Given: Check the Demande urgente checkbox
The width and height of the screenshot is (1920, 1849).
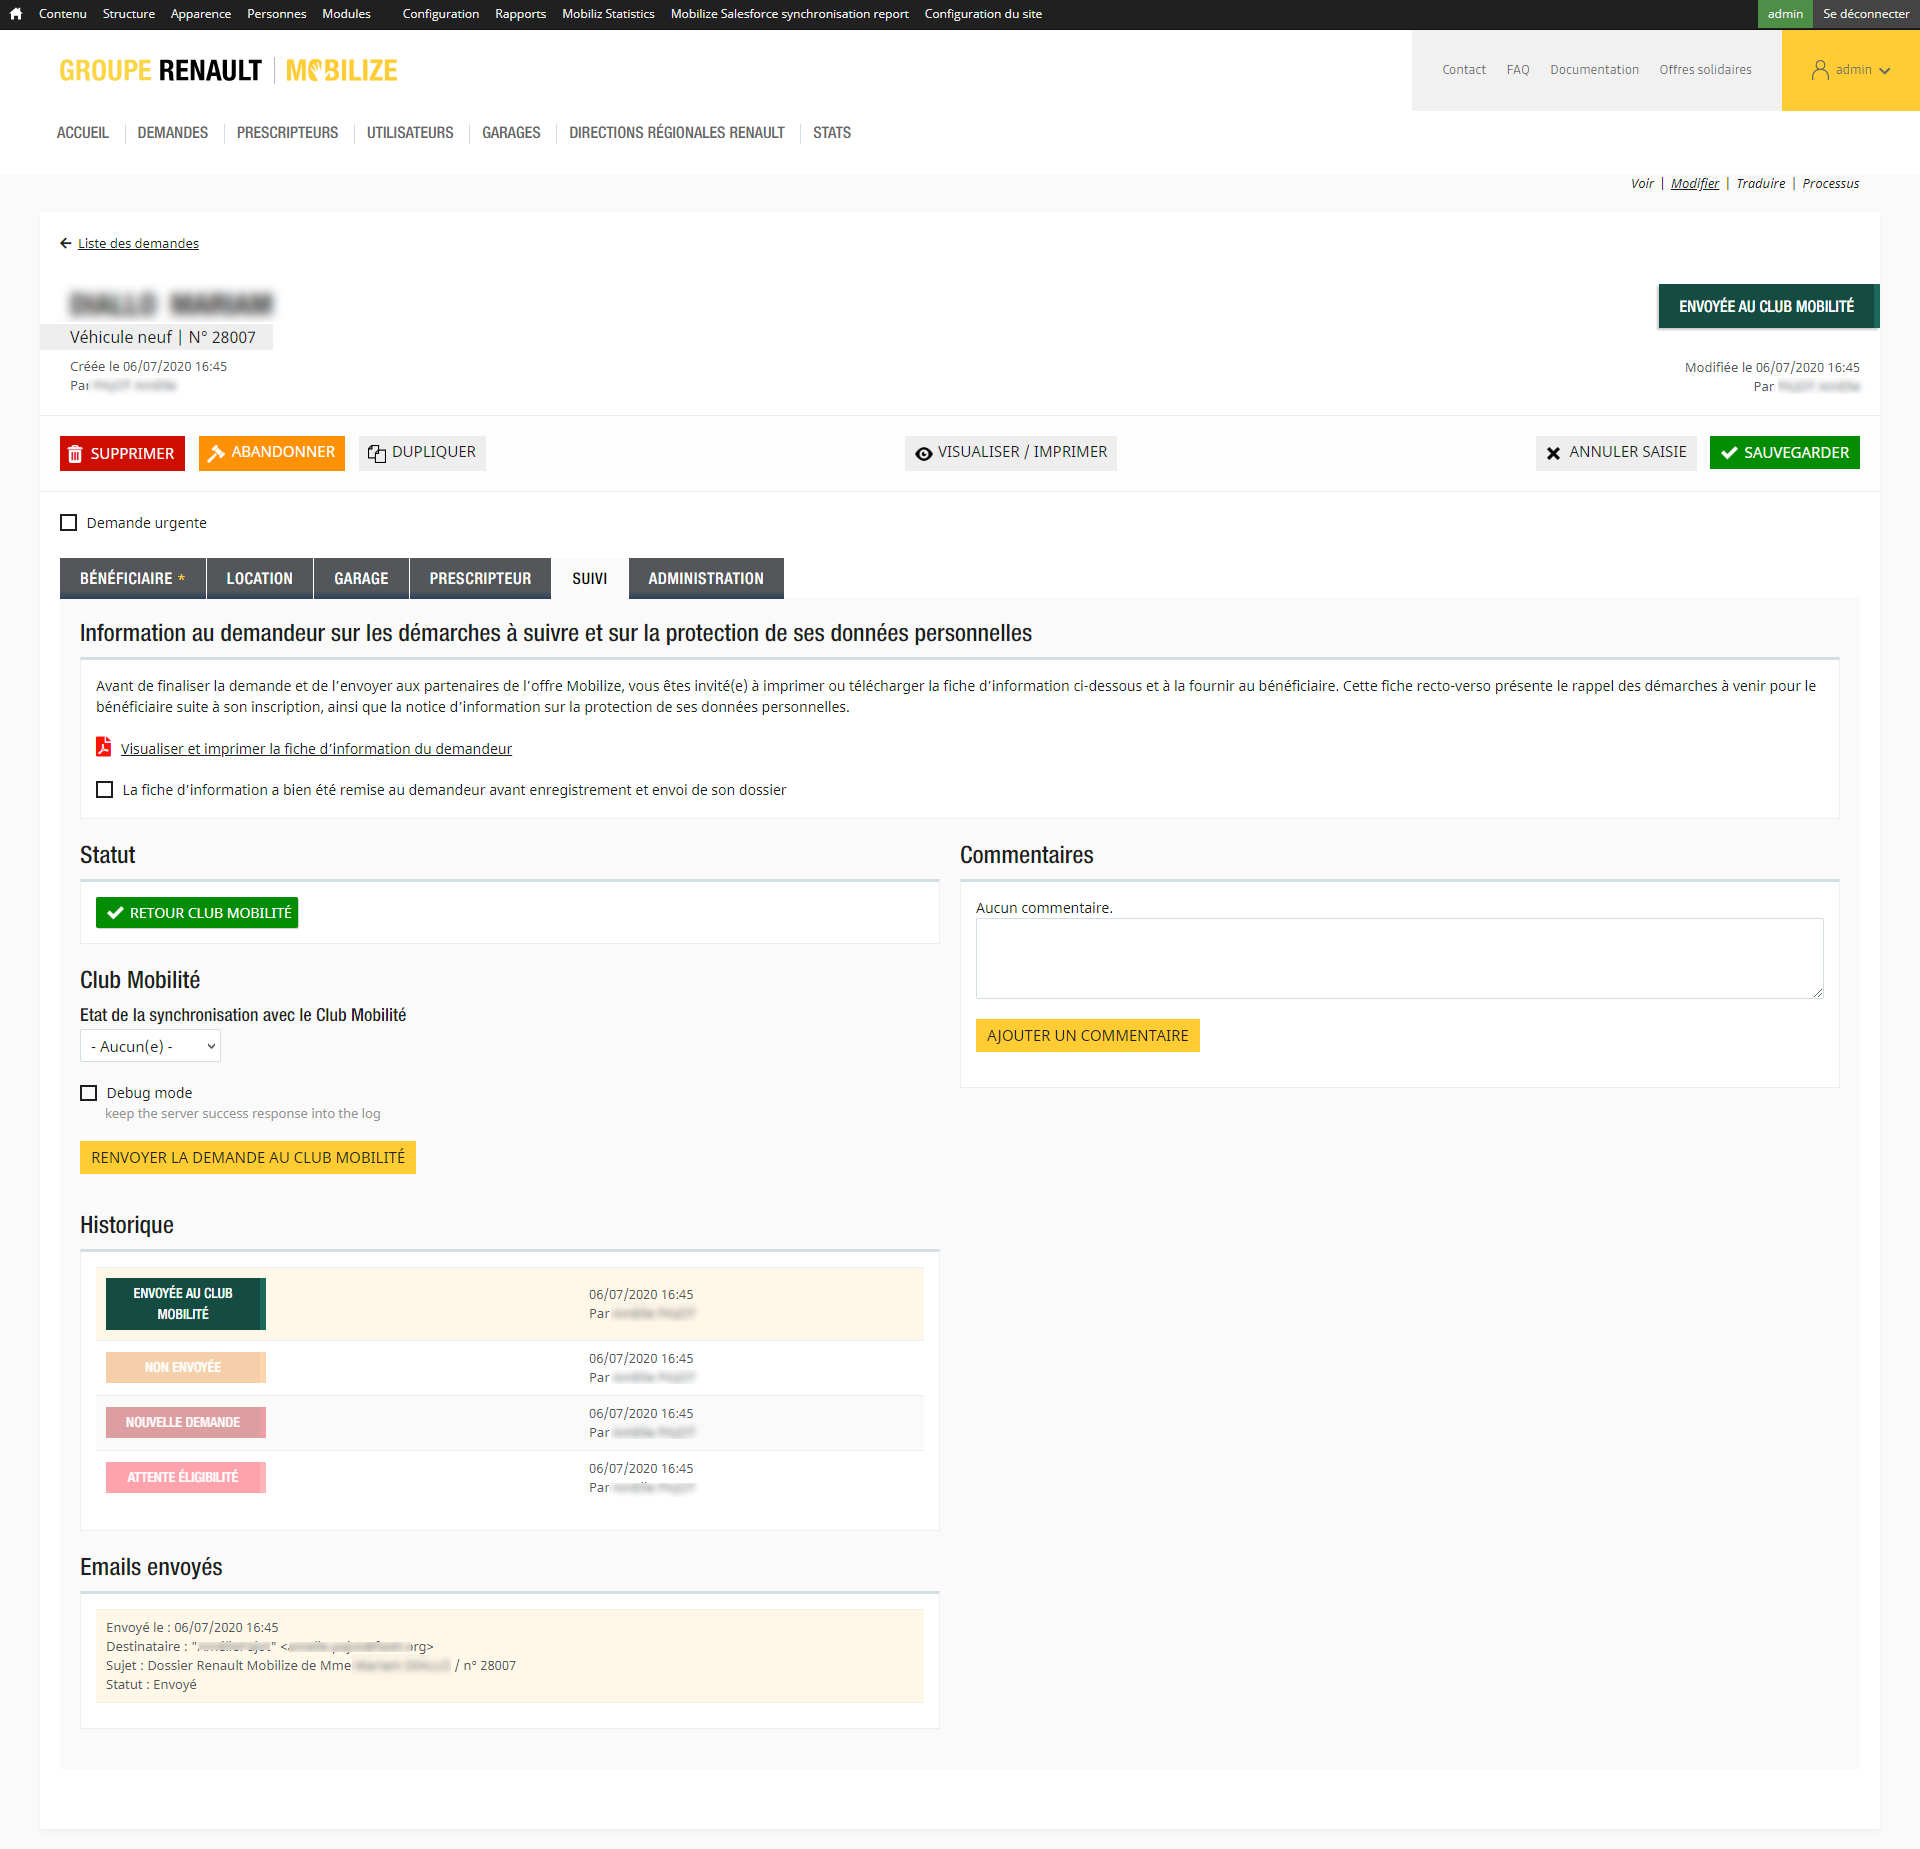Looking at the screenshot, I should pos(69,523).
